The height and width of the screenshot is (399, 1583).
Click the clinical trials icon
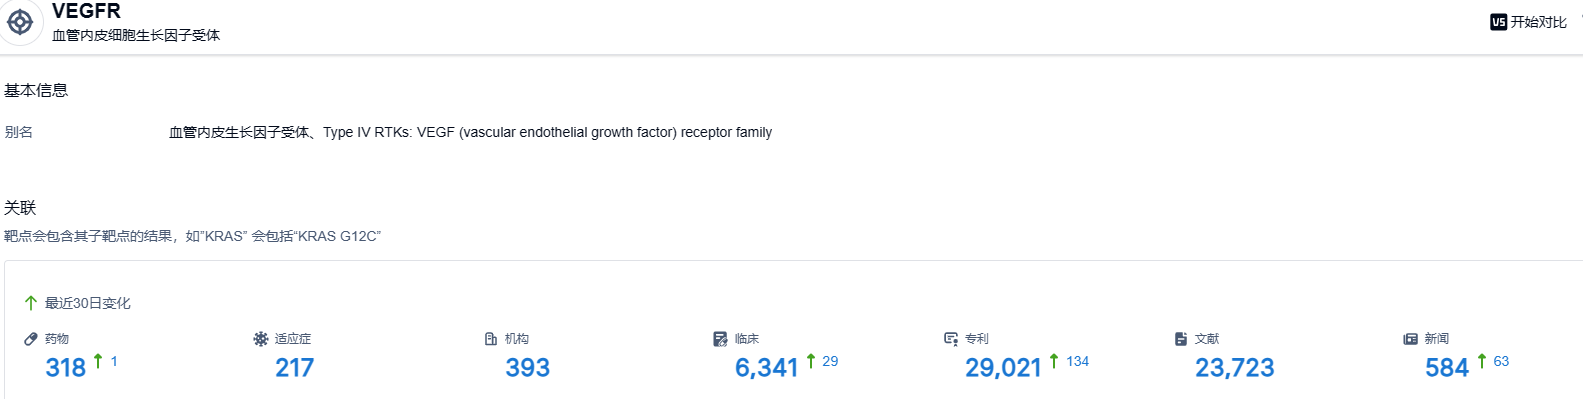pyautogui.click(x=720, y=339)
